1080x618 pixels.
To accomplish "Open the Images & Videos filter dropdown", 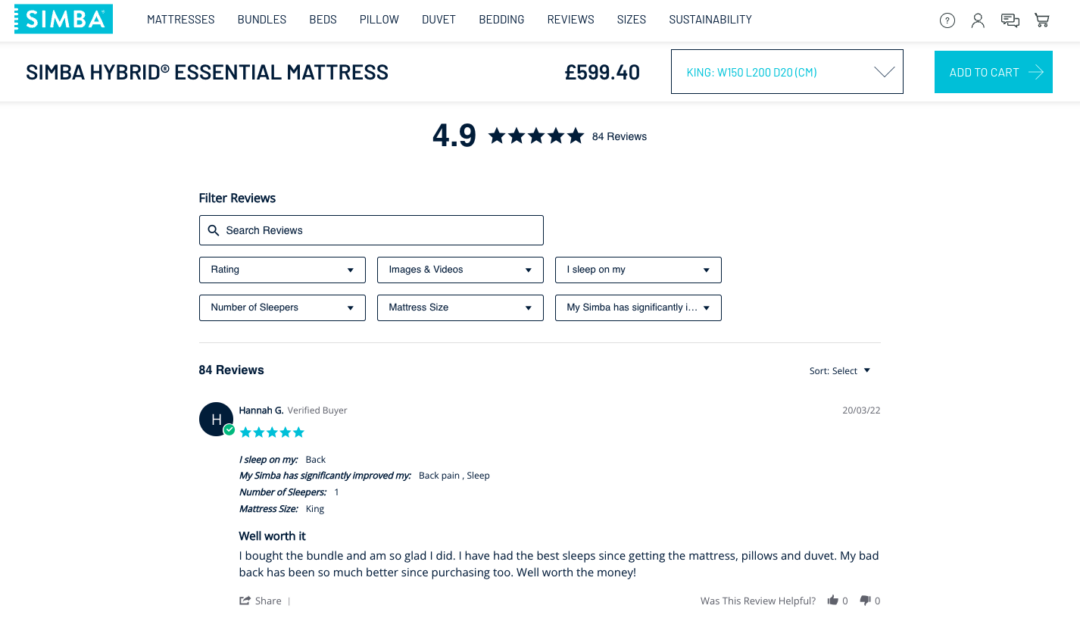I will click(460, 270).
